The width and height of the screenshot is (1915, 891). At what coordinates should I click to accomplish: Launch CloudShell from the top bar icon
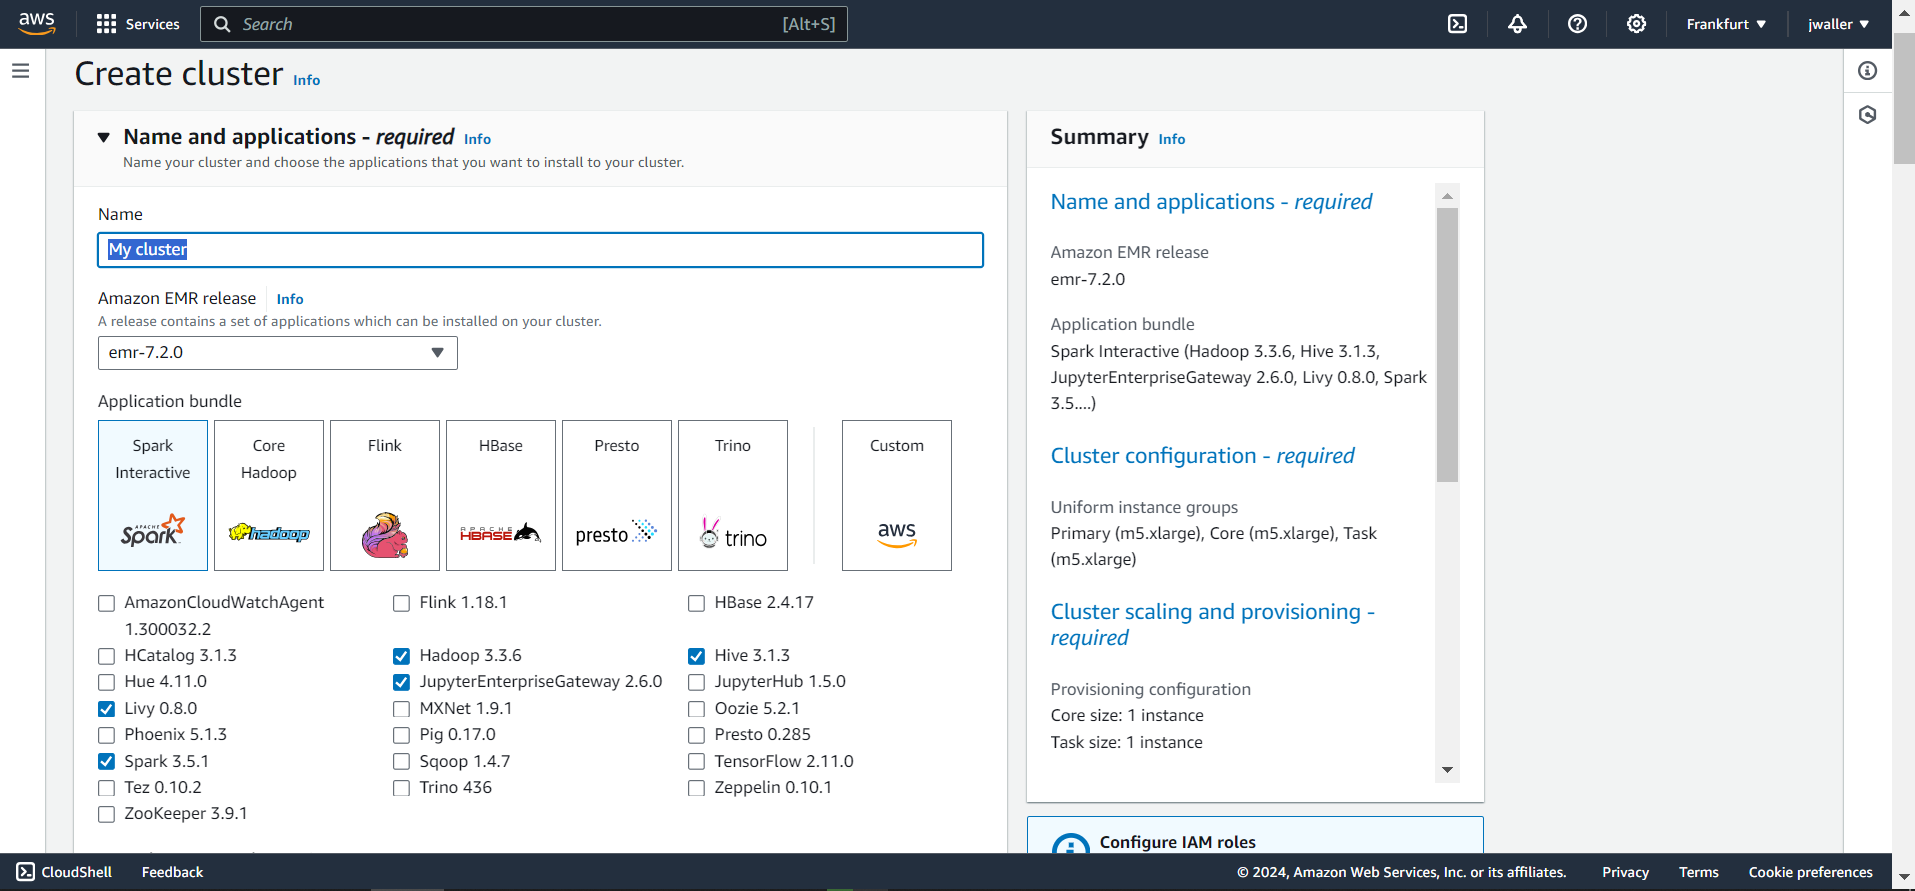(1458, 24)
